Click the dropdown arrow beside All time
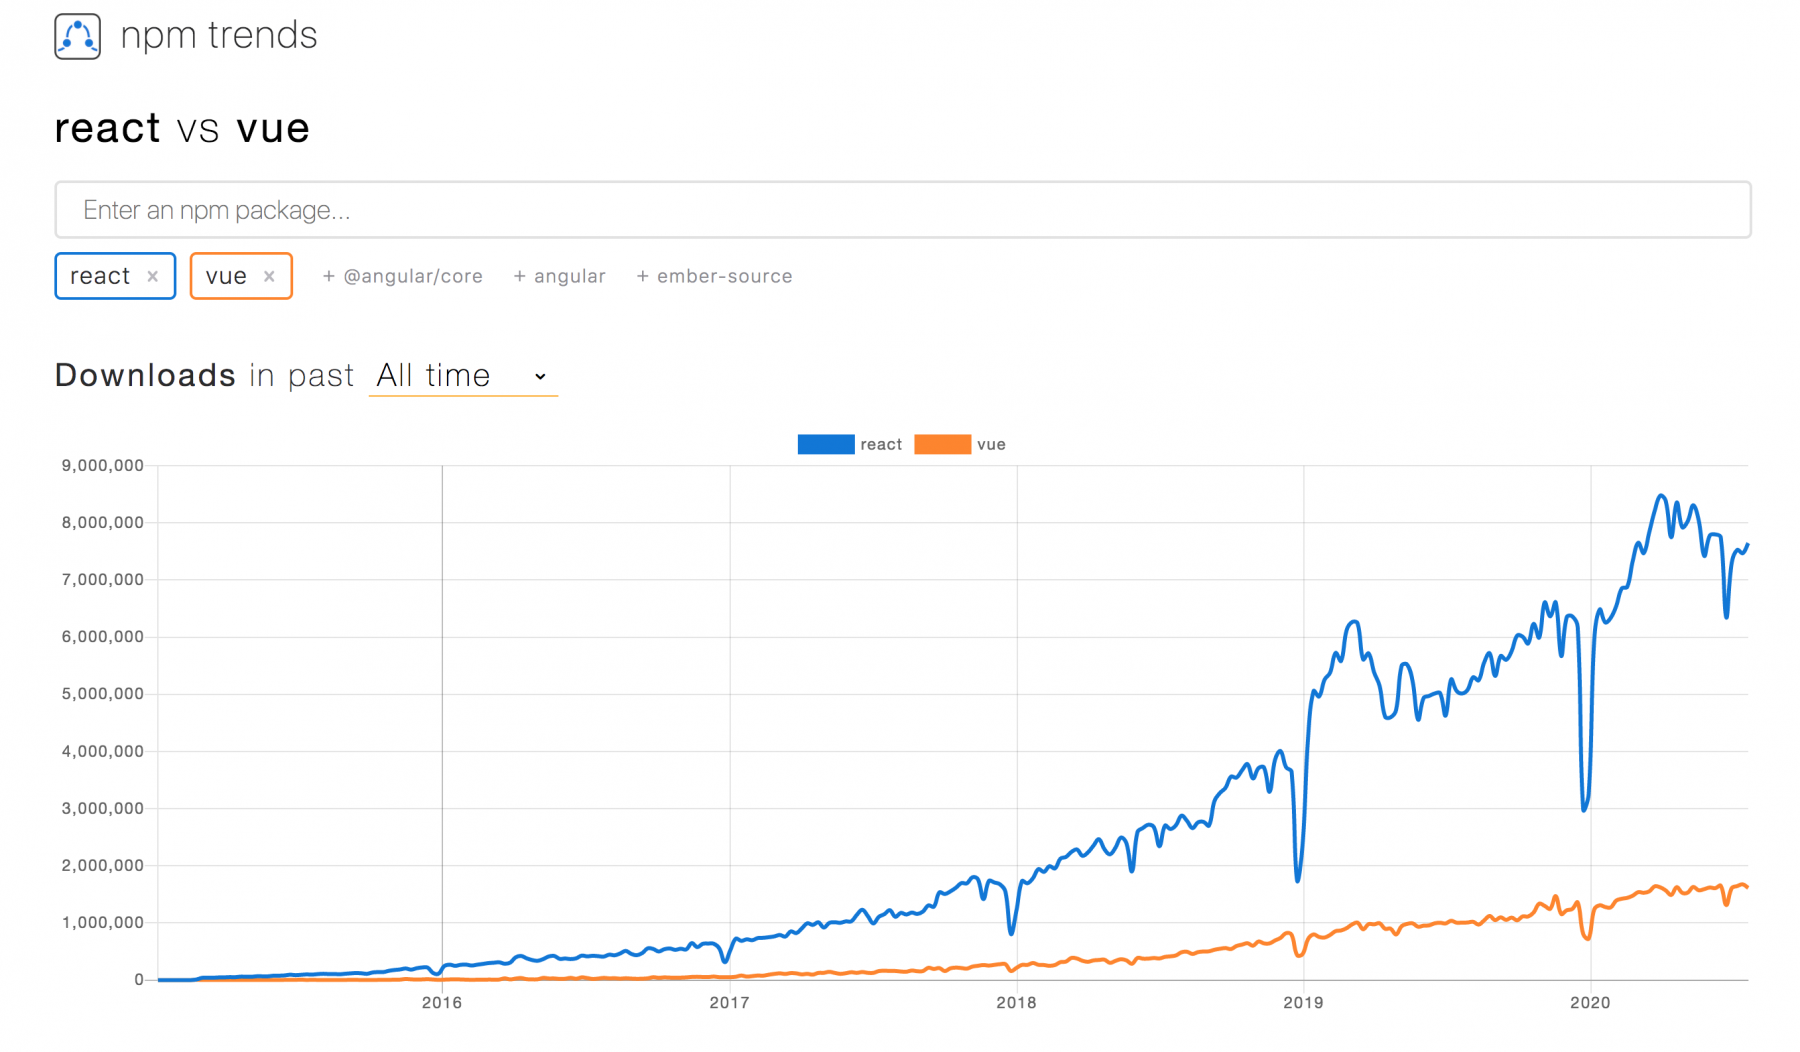Image resolution: width=1800 pixels, height=1052 pixels. (x=540, y=377)
